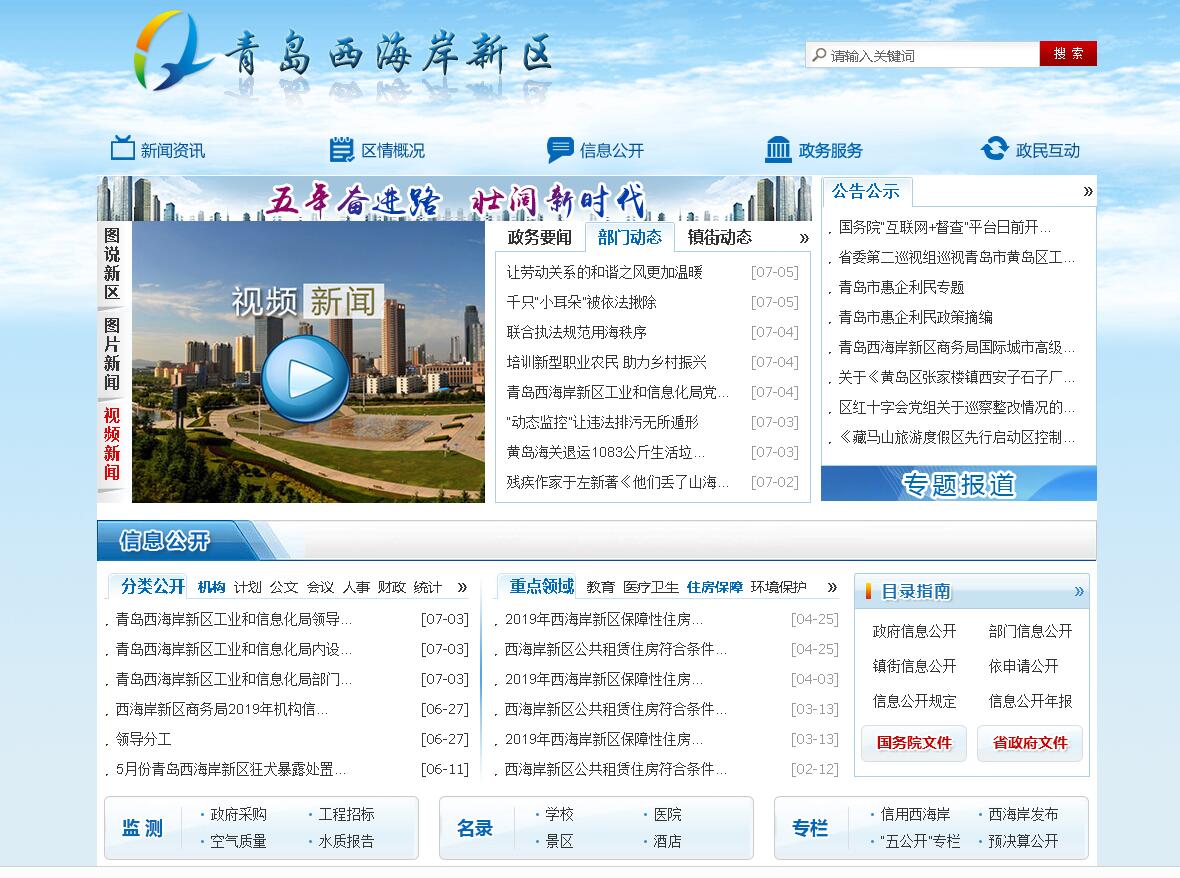Click the 政民互动 refresh arrows icon

pos(995,149)
